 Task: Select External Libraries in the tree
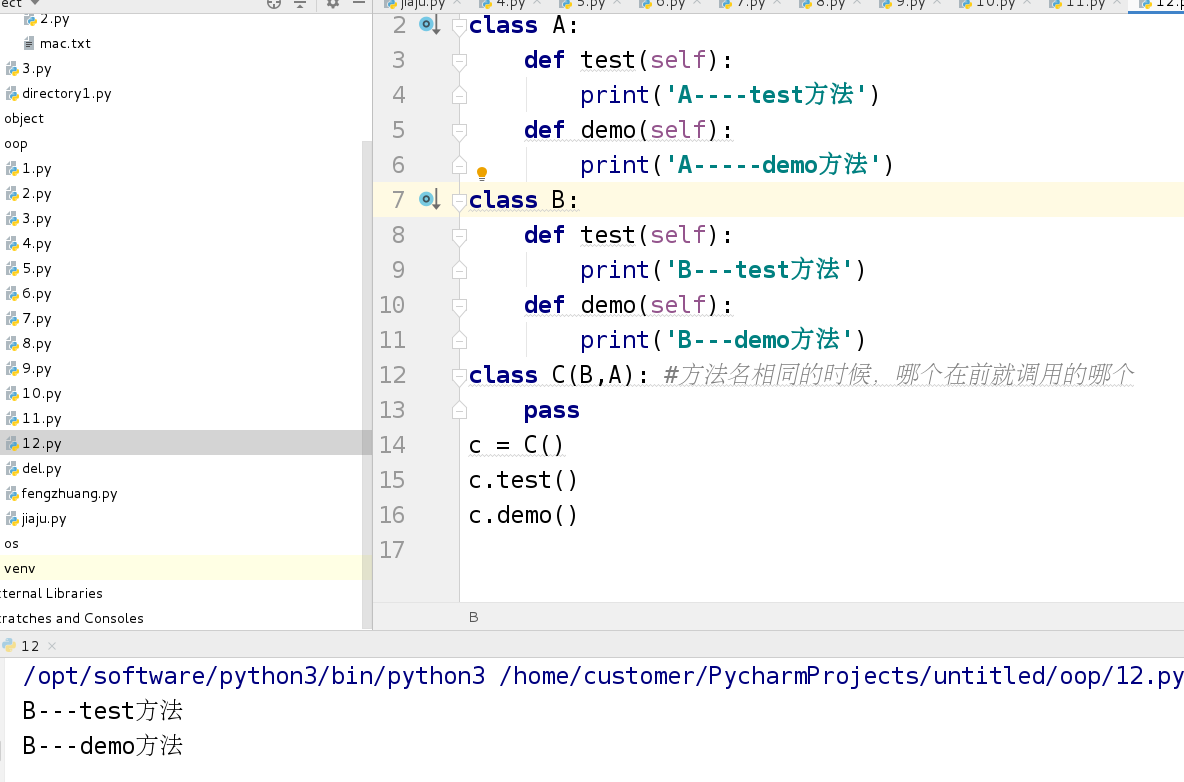tap(51, 593)
